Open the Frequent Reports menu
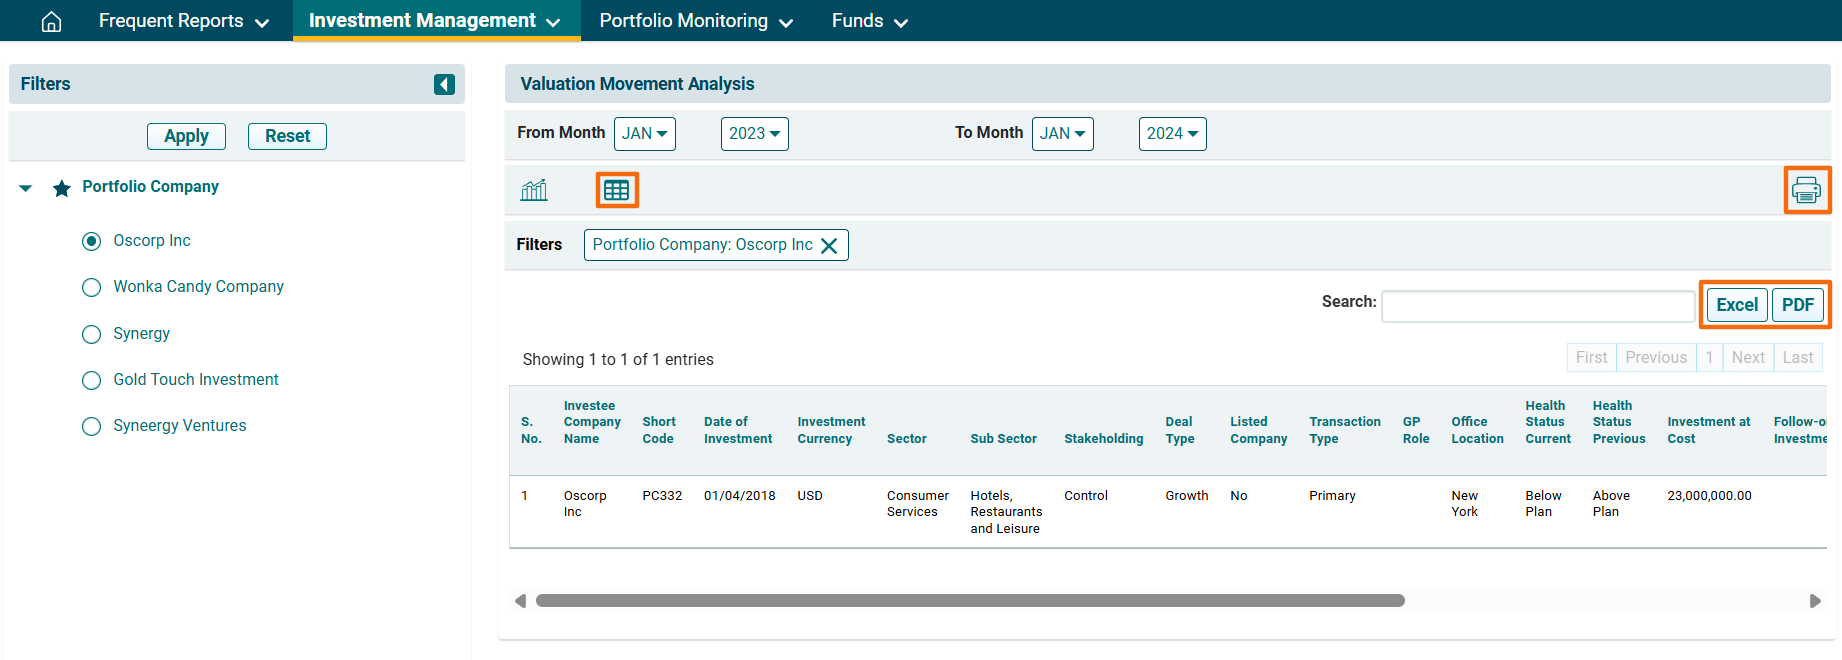The width and height of the screenshot is (1842, 660). [183, 21]
